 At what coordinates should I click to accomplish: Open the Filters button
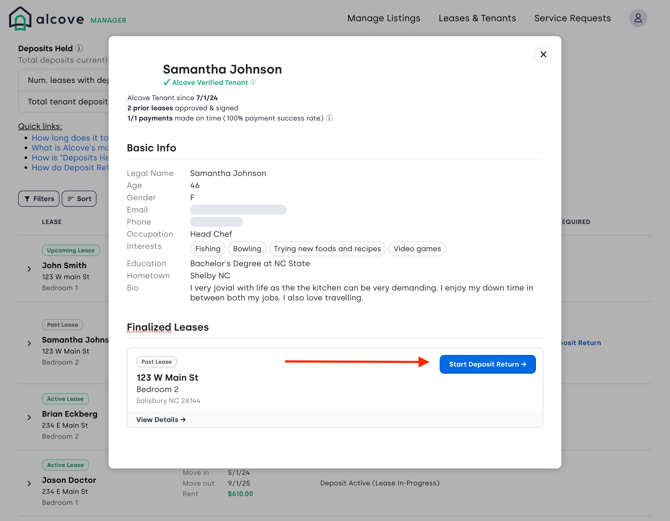click(39, 199)
